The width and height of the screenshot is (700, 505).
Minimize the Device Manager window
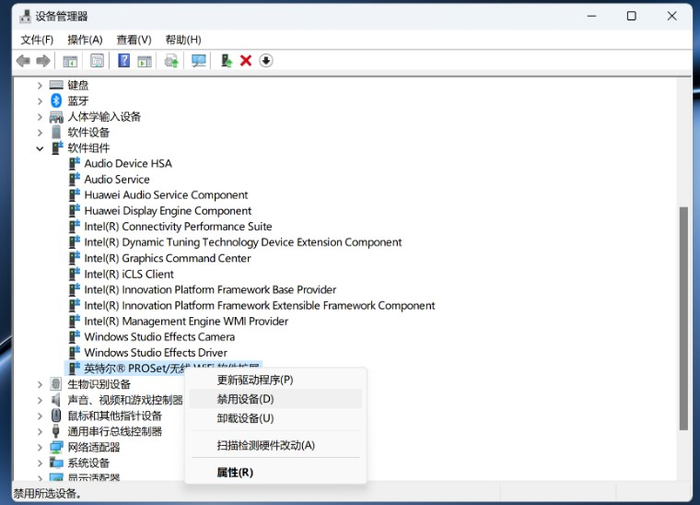tap(592, 16)
